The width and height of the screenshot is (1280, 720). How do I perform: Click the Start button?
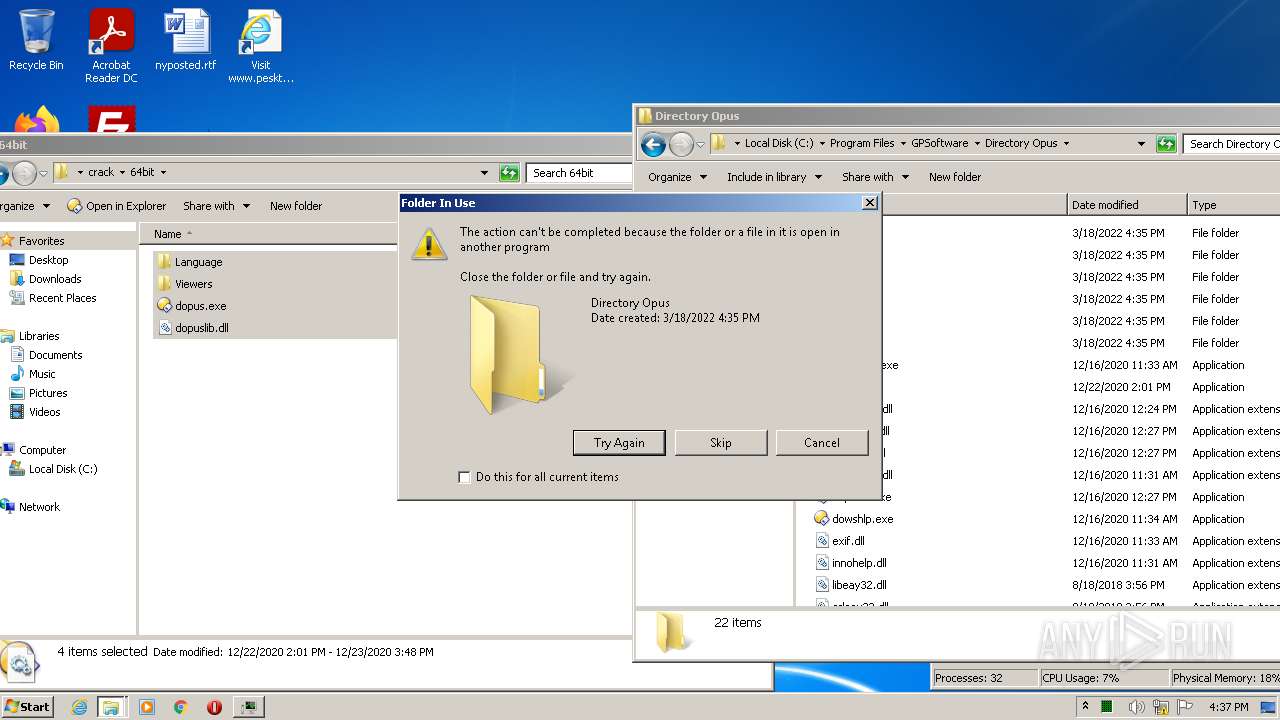point(27,707)
